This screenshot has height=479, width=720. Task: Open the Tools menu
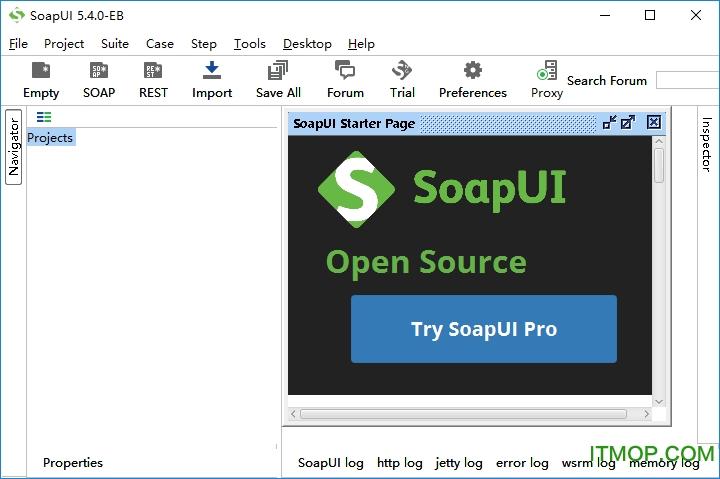[x=249, y=44]
